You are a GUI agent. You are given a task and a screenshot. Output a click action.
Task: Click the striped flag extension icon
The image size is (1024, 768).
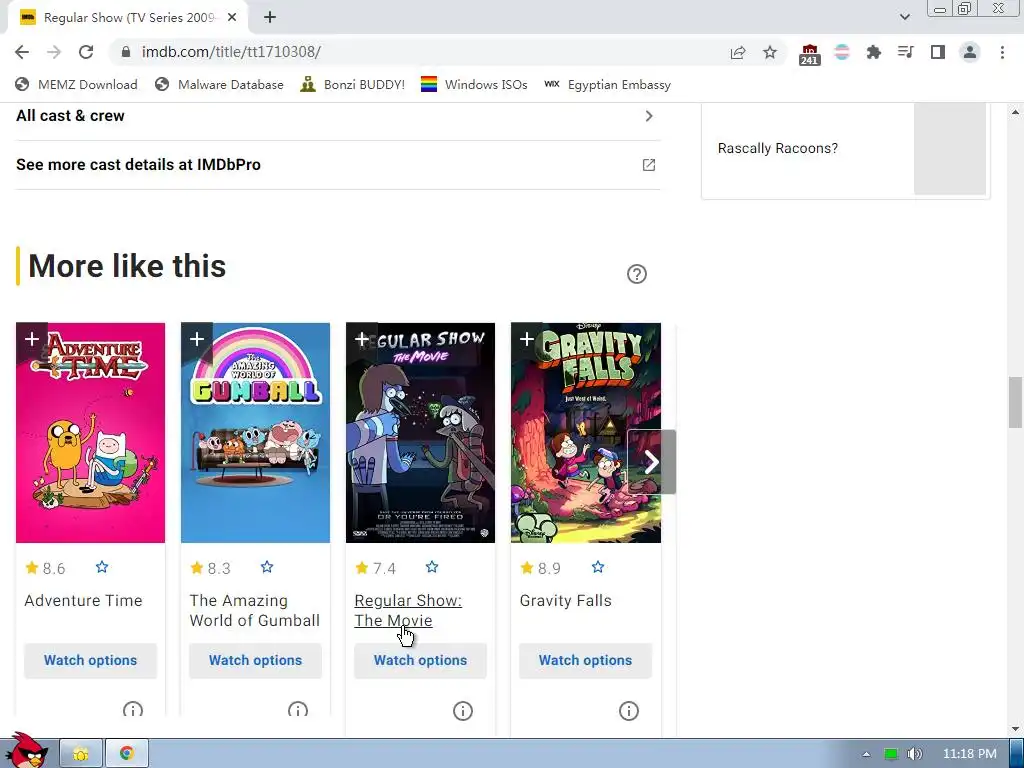842,52
